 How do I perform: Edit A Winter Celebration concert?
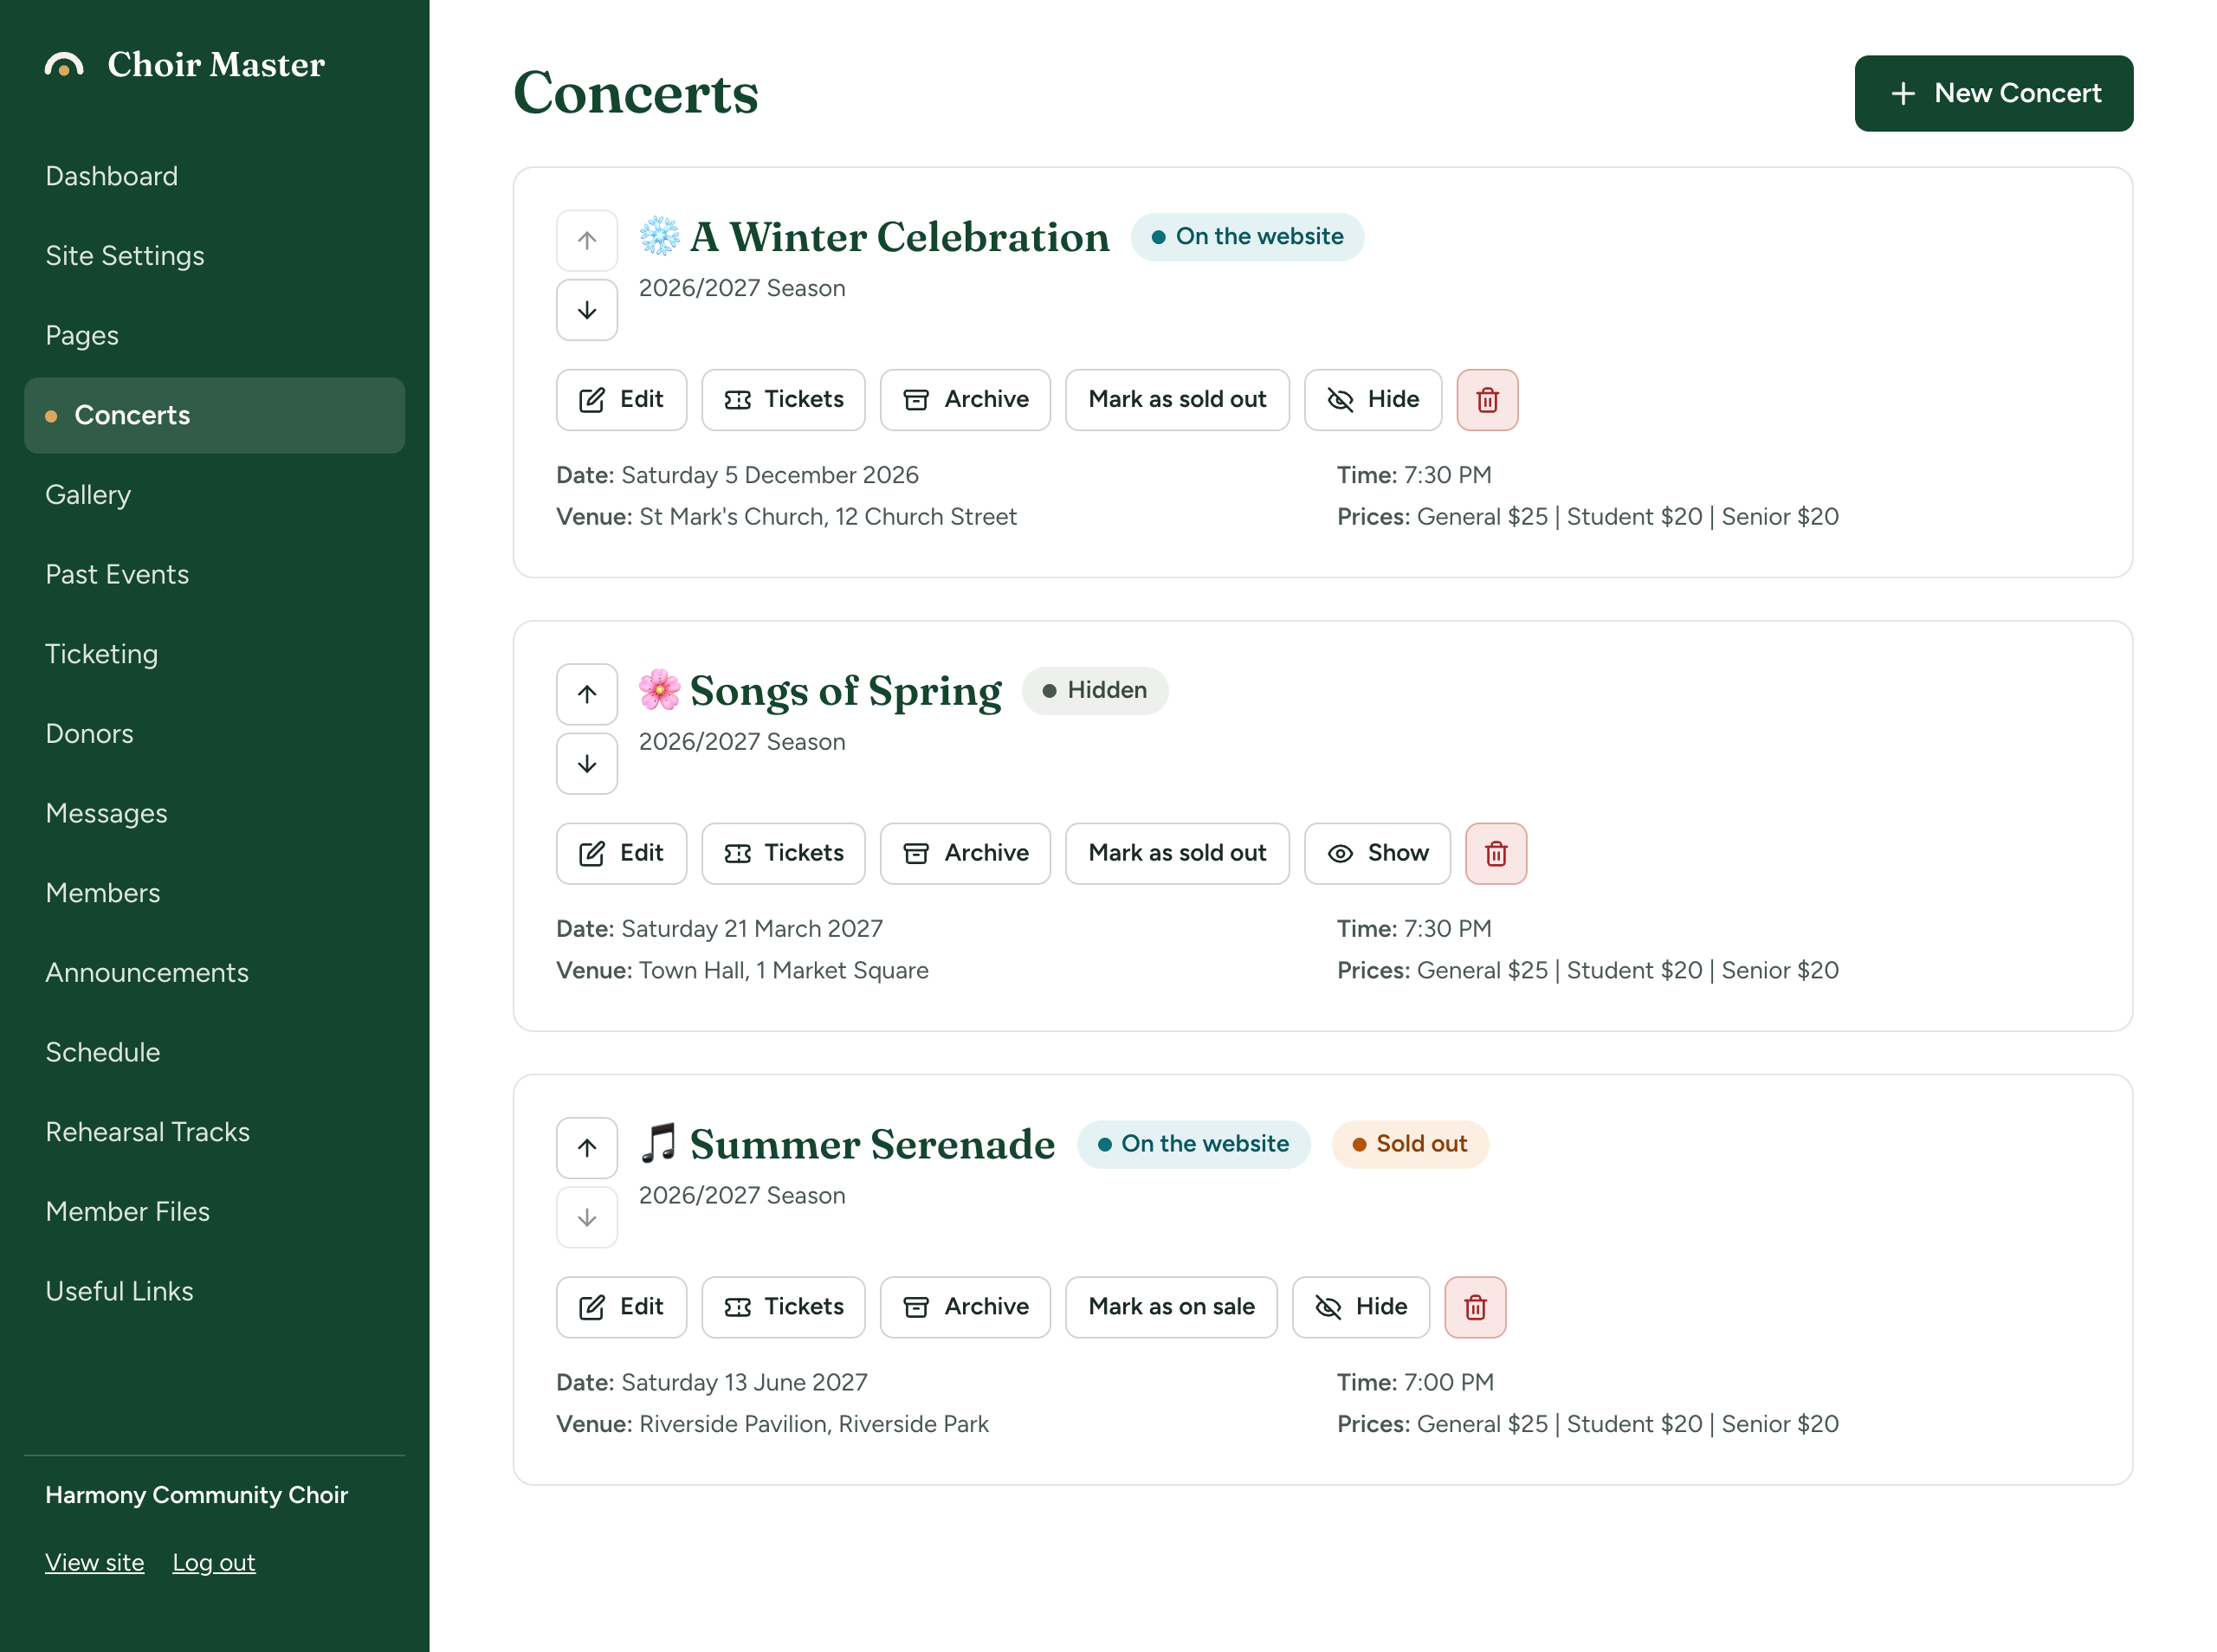coord(621,400)
